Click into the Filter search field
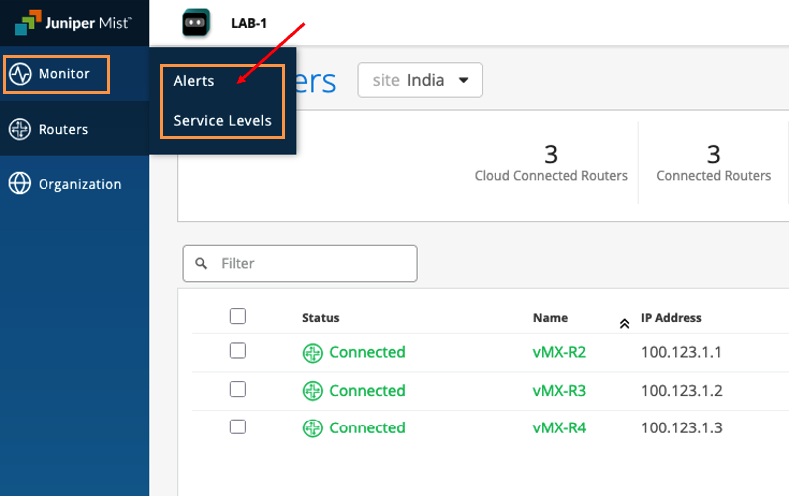This screenshot has width=791, height=497. pos(310,264)
